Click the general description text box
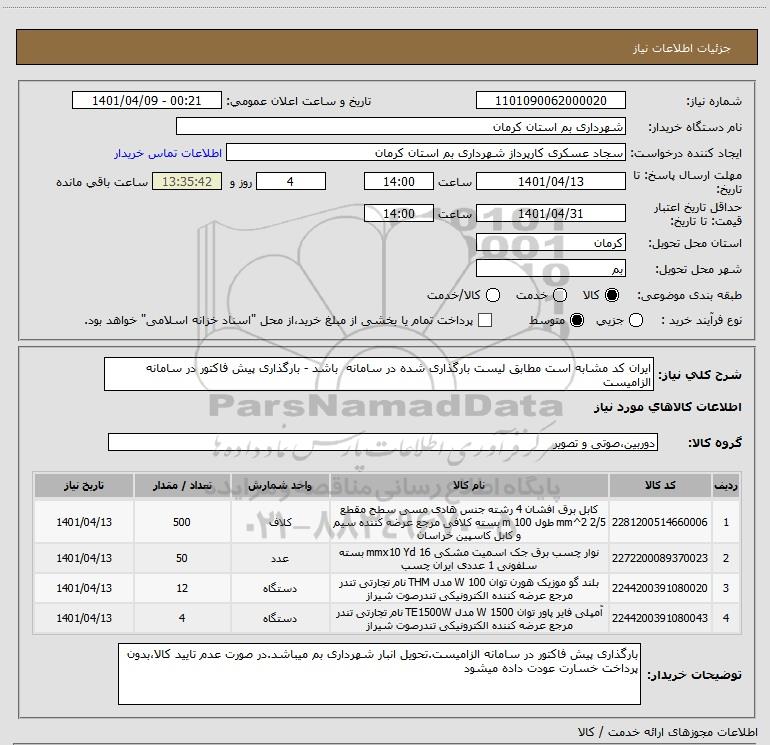 pos(379,375)
